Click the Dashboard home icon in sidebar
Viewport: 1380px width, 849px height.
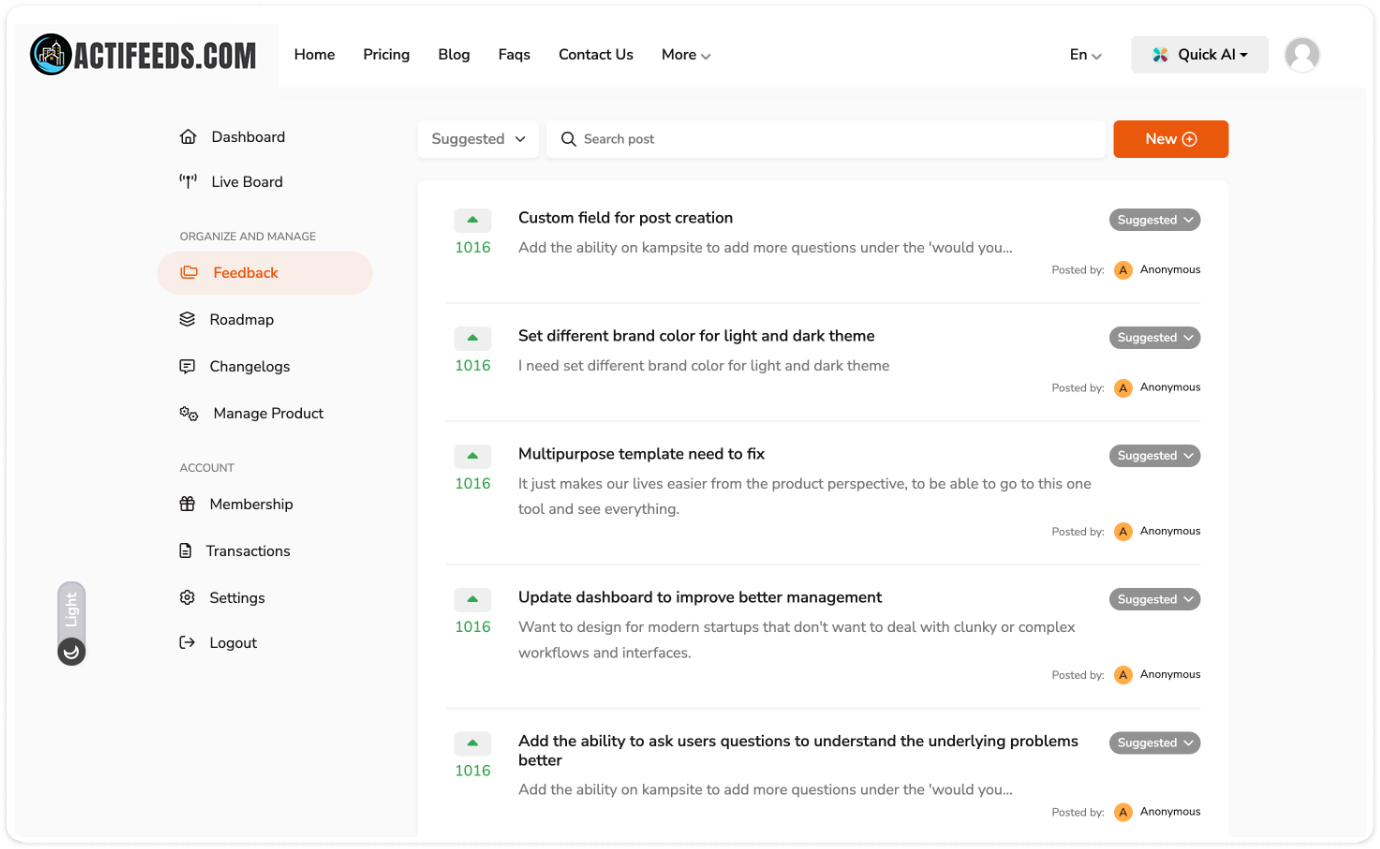pyautogui.click(x=187, y=137)
